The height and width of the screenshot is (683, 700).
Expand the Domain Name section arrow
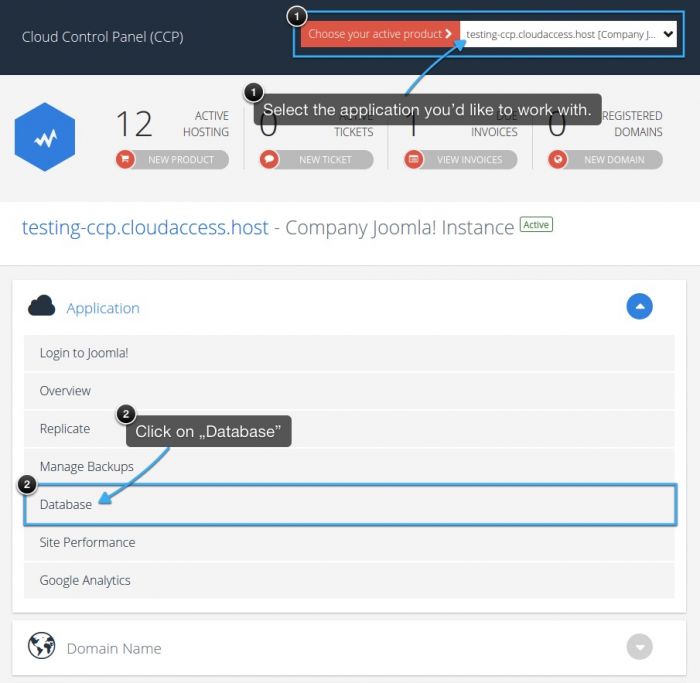pos(639,646)
